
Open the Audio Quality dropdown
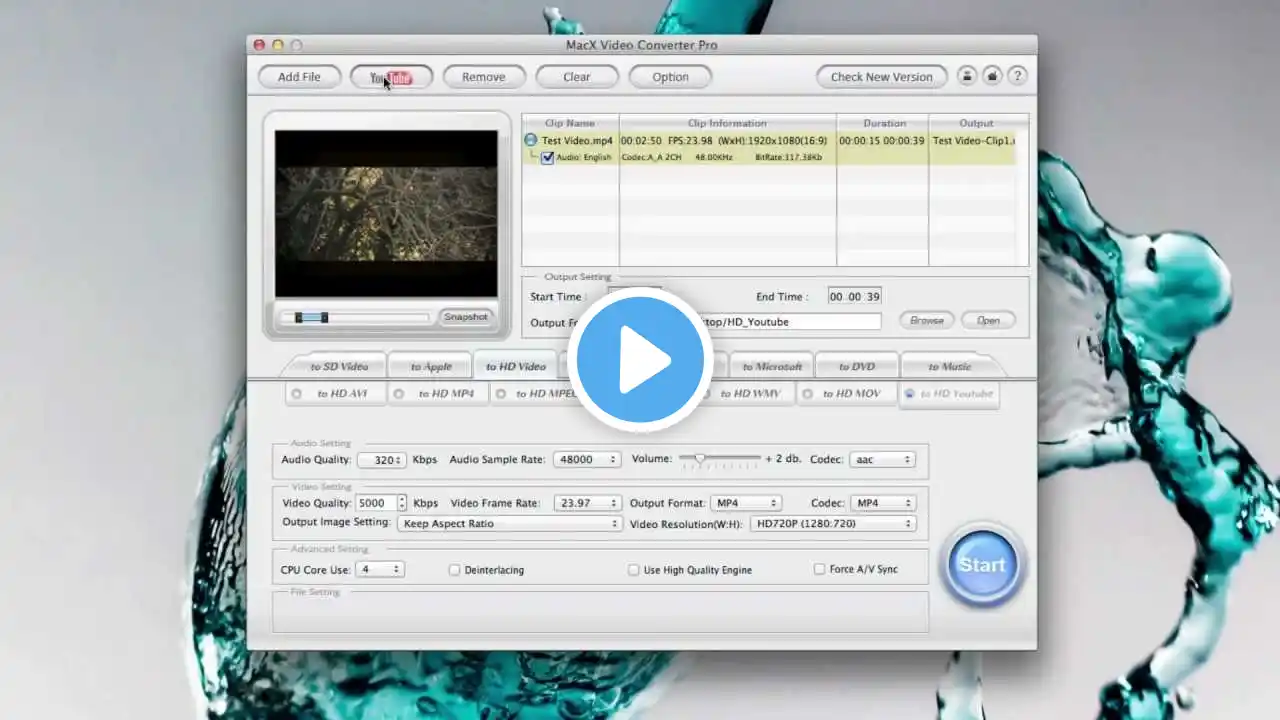381,460
